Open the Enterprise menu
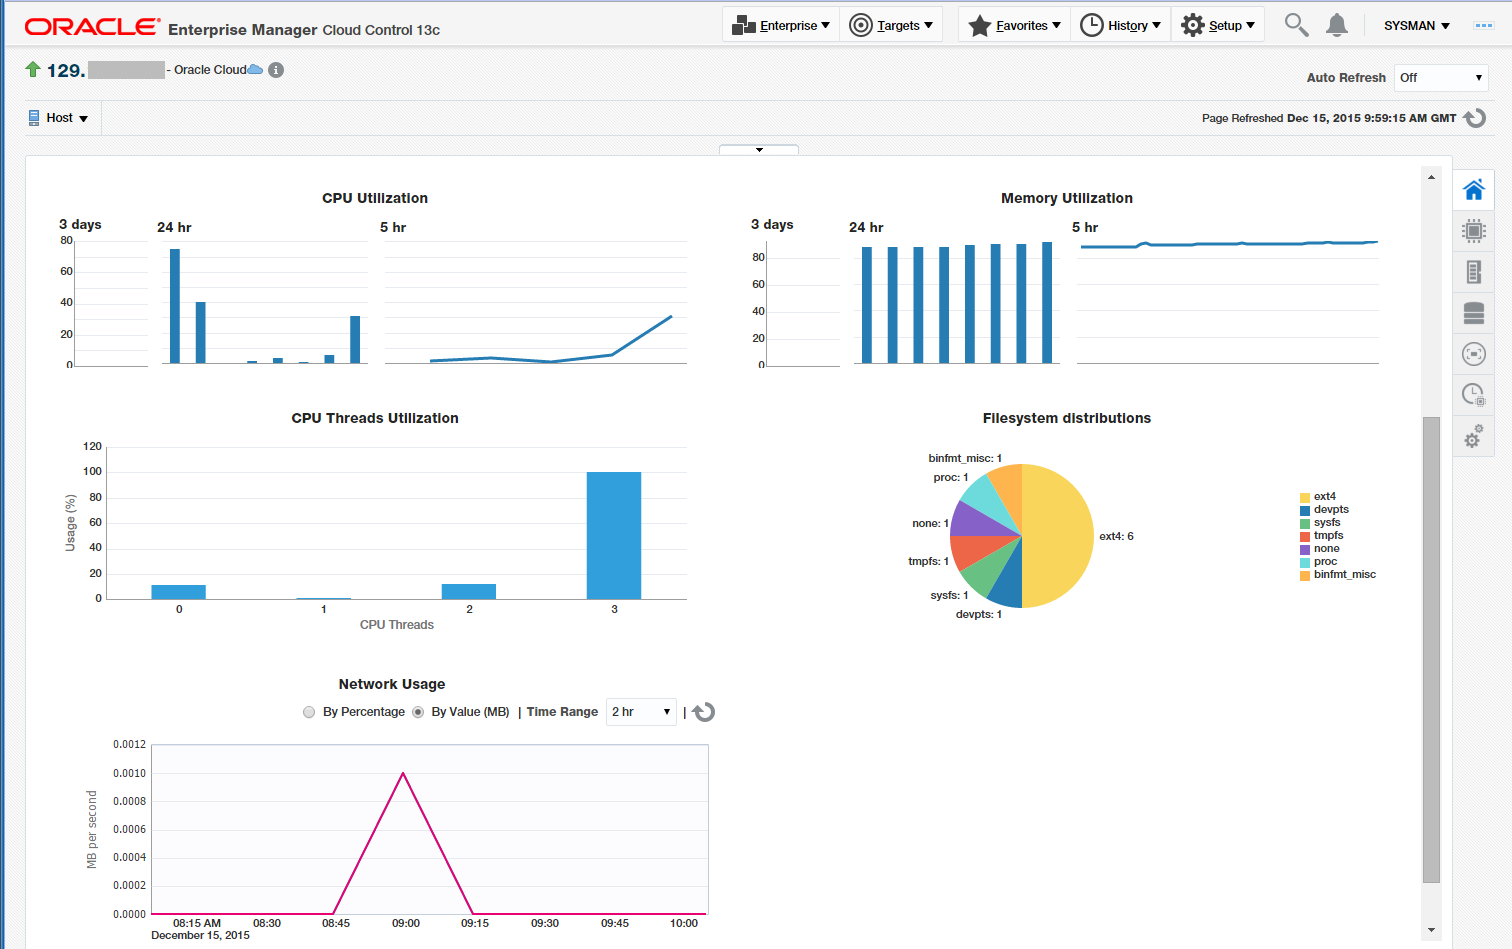The height and width of the screenshot is (949, 1512). click(x=781, y=25)
